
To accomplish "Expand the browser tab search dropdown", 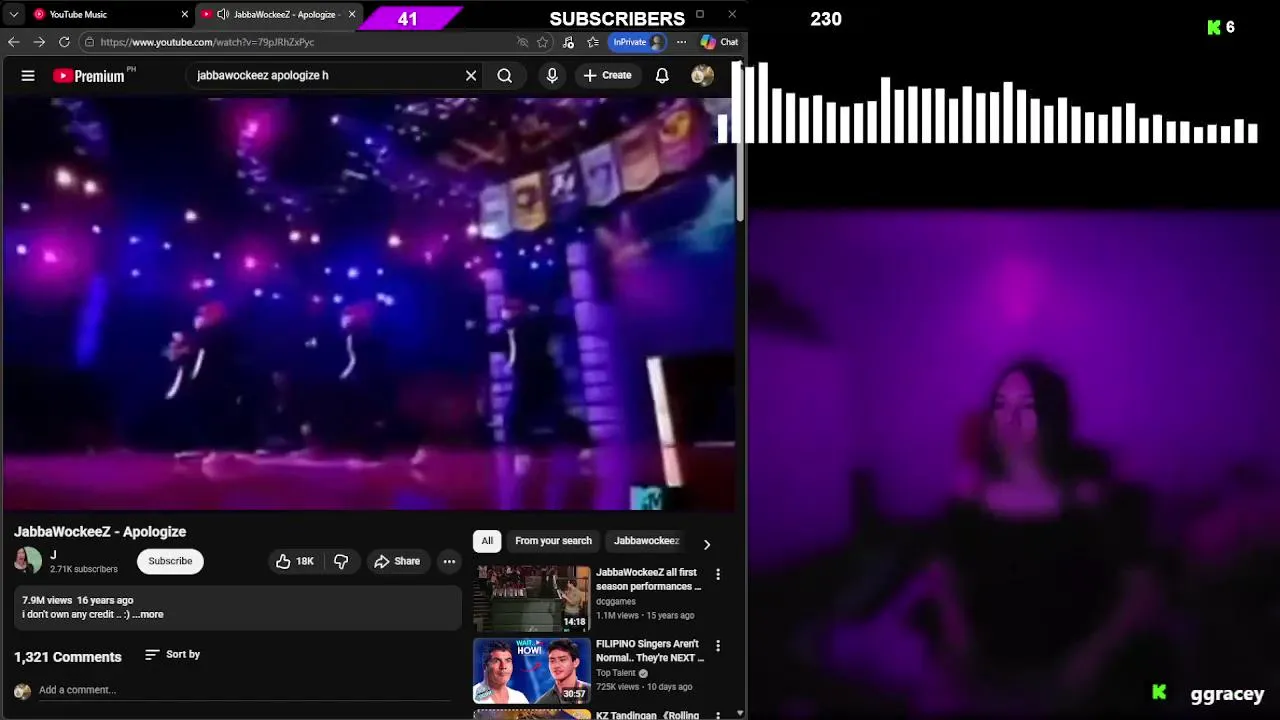I will 14,14.
